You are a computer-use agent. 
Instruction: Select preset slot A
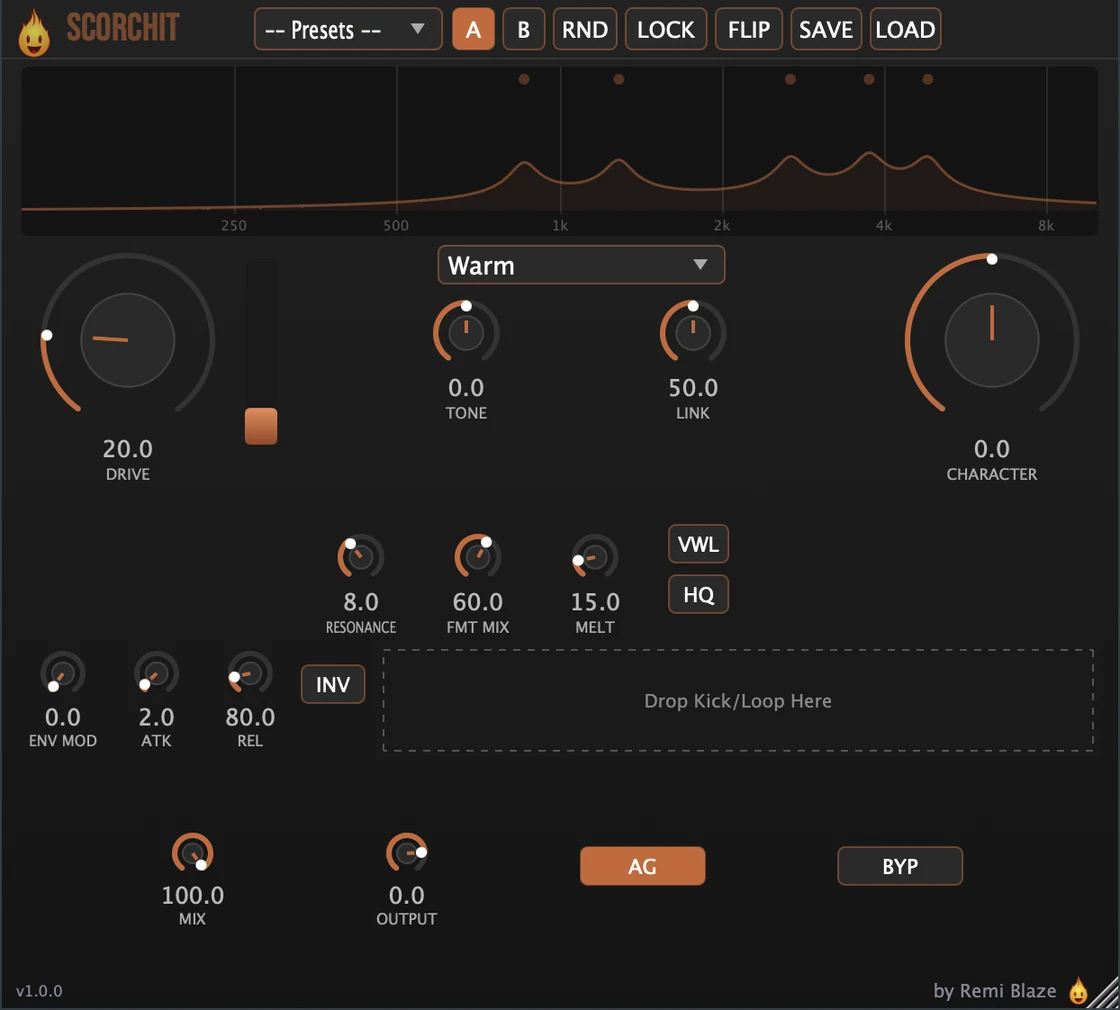tap(473, 29)
